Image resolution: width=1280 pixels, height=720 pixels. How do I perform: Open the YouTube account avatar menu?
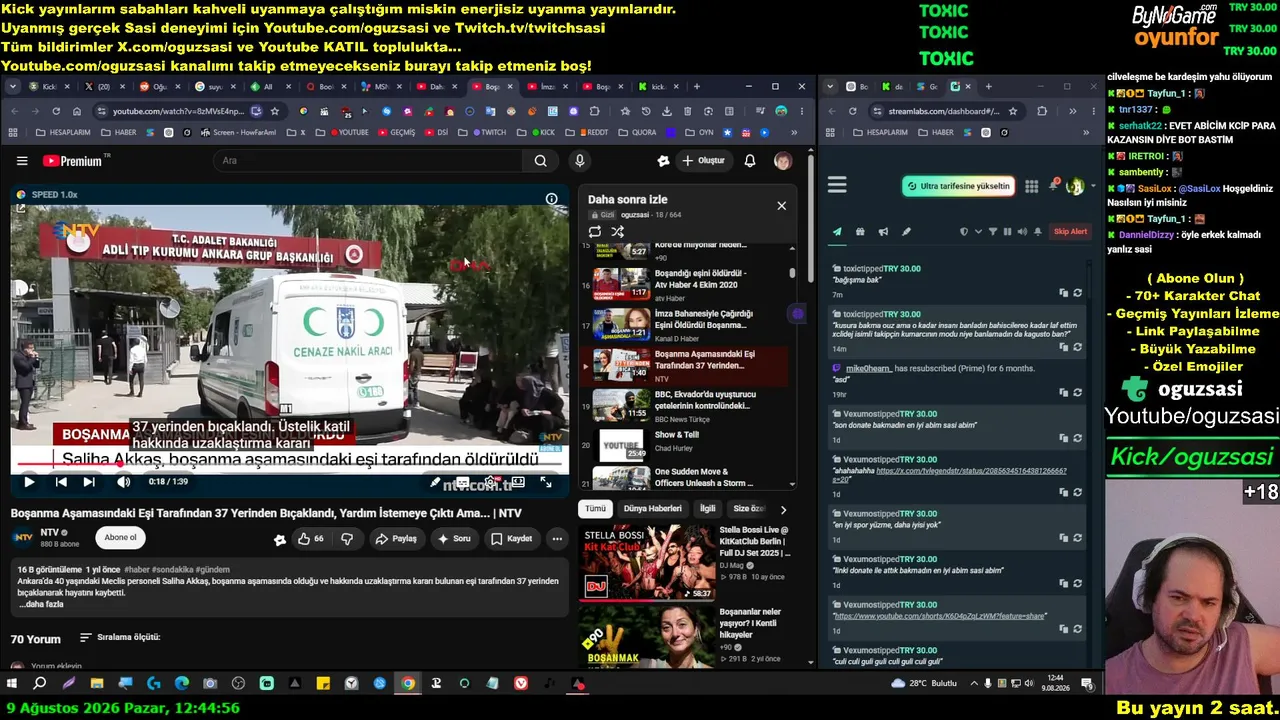(783, 161)
